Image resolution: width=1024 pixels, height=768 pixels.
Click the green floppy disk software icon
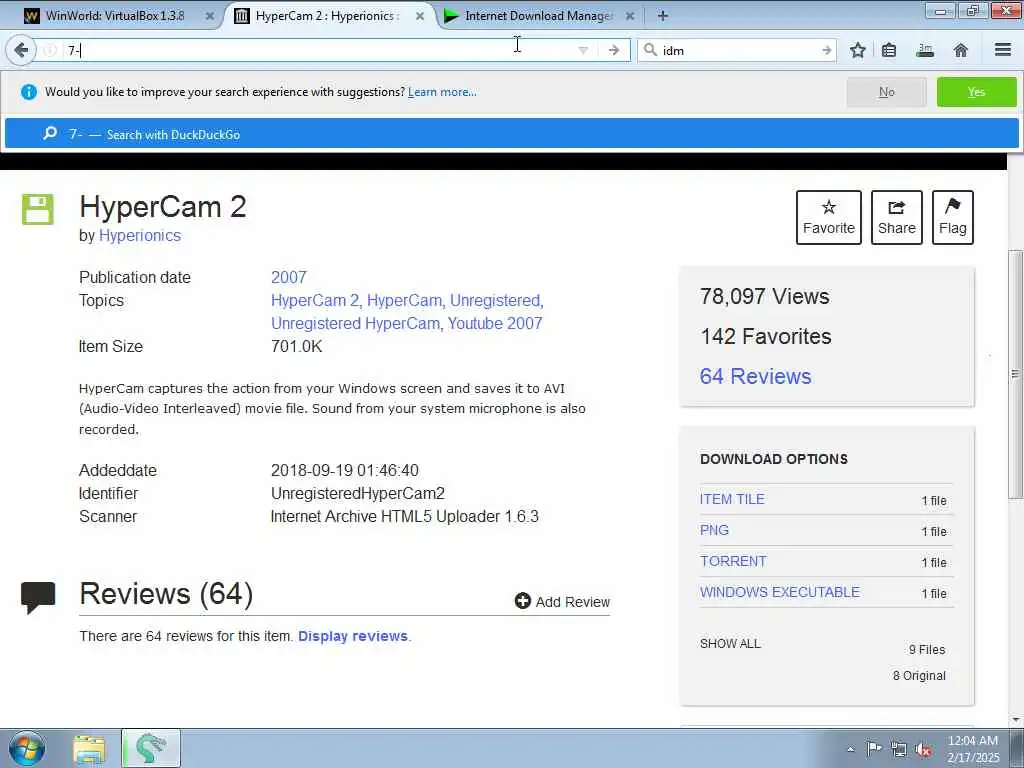coord(38,209)
